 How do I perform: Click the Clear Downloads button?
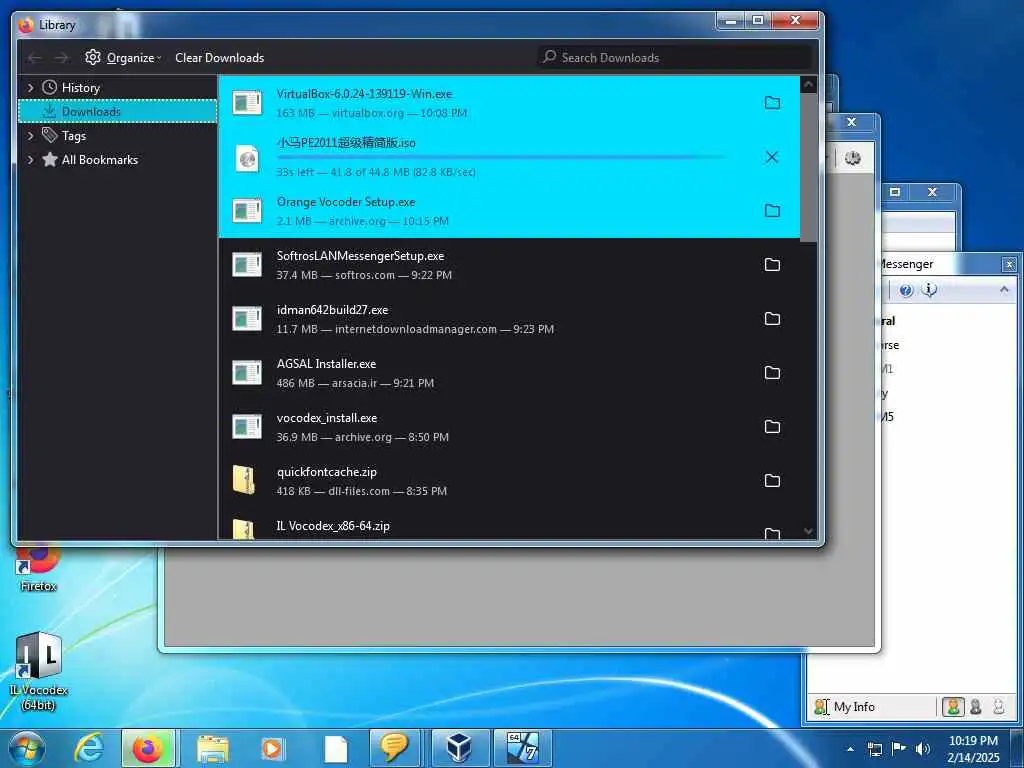(x=219, y=58)
